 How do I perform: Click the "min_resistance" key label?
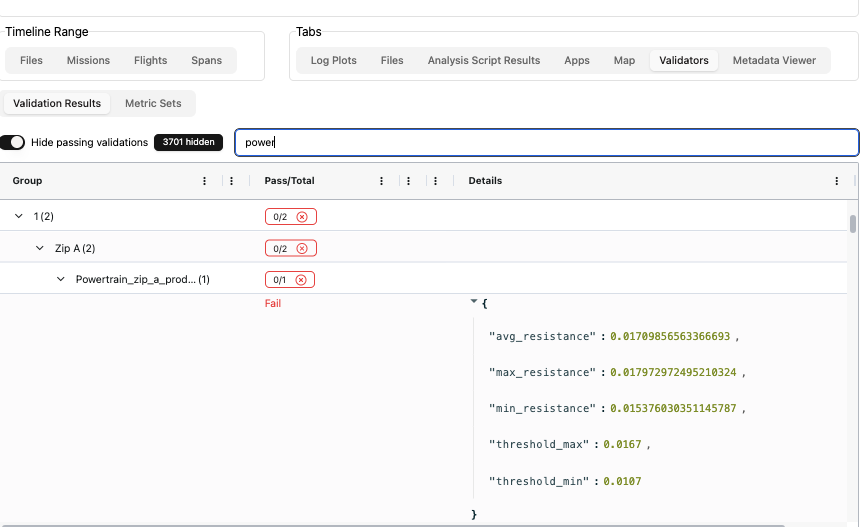(542, 409)
